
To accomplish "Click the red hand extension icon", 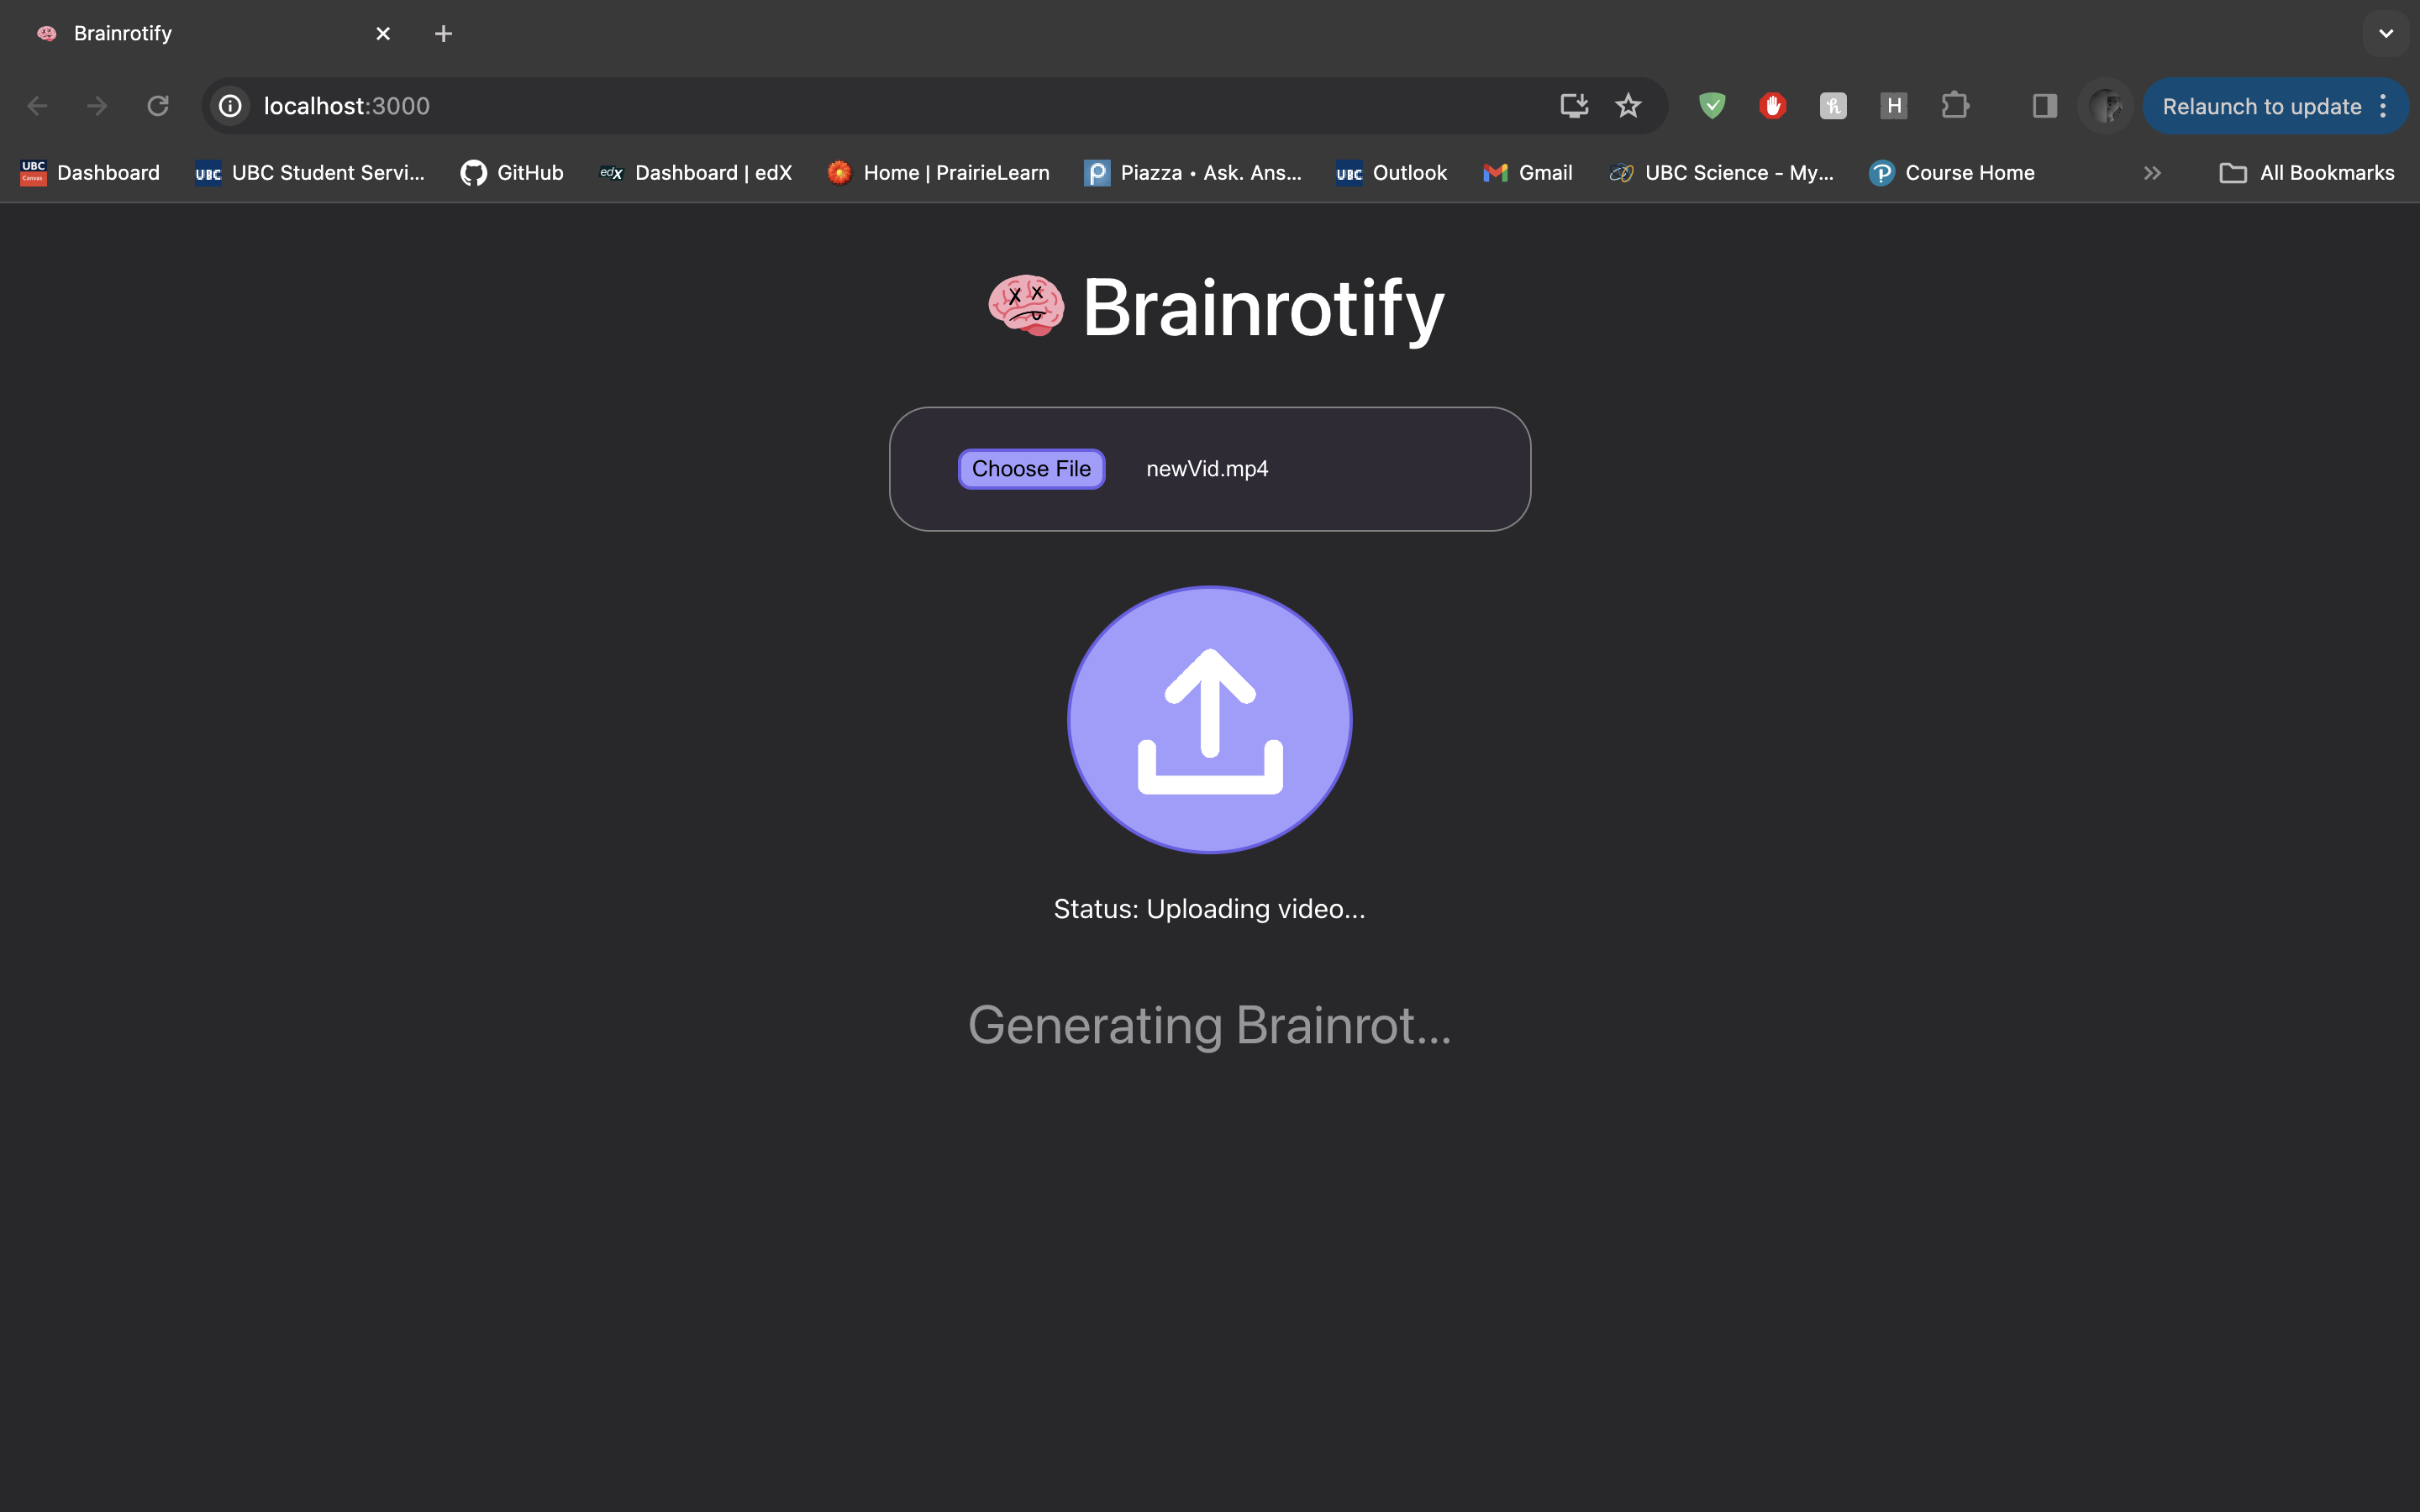I will pos(1772,106).
